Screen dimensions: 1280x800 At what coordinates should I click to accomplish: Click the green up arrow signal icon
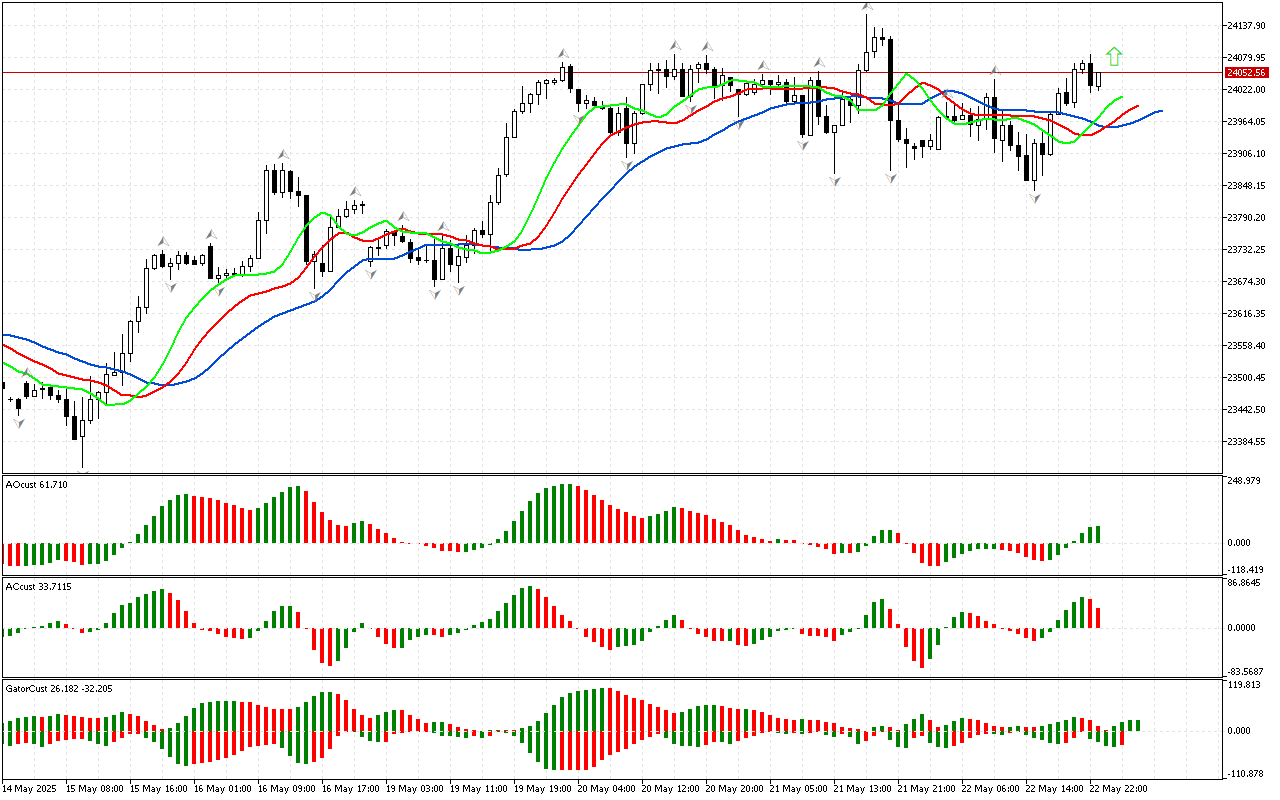(x=1114, y=57)
